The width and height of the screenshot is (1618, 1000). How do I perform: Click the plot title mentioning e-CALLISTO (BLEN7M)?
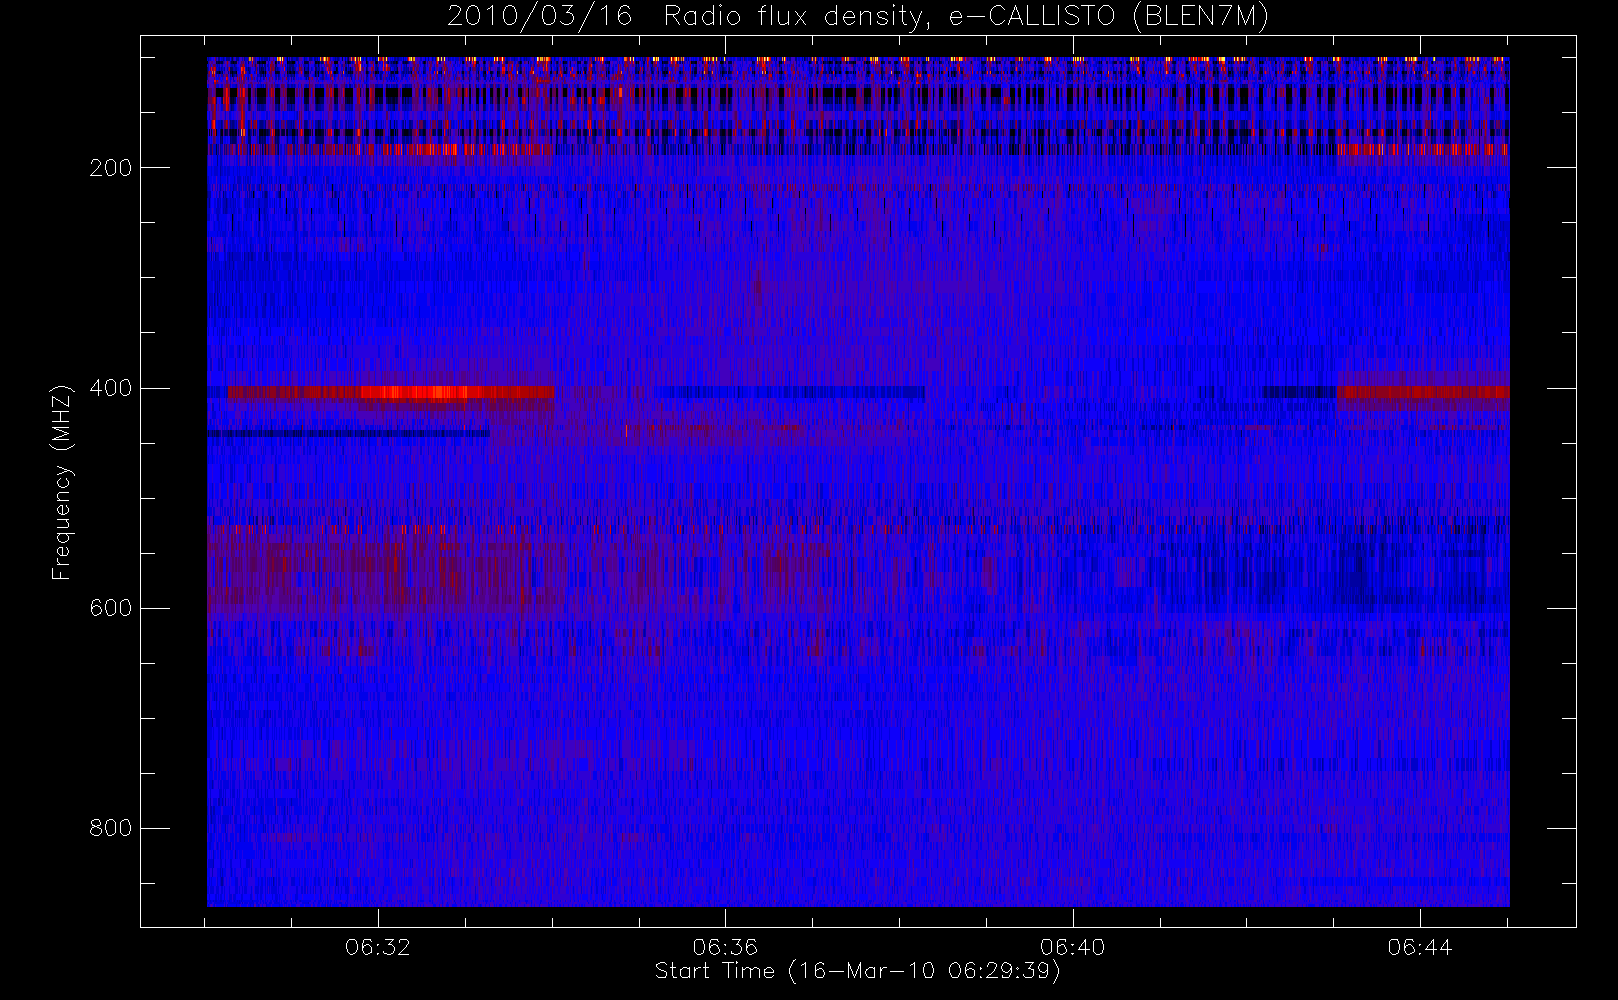click(858, 17)
